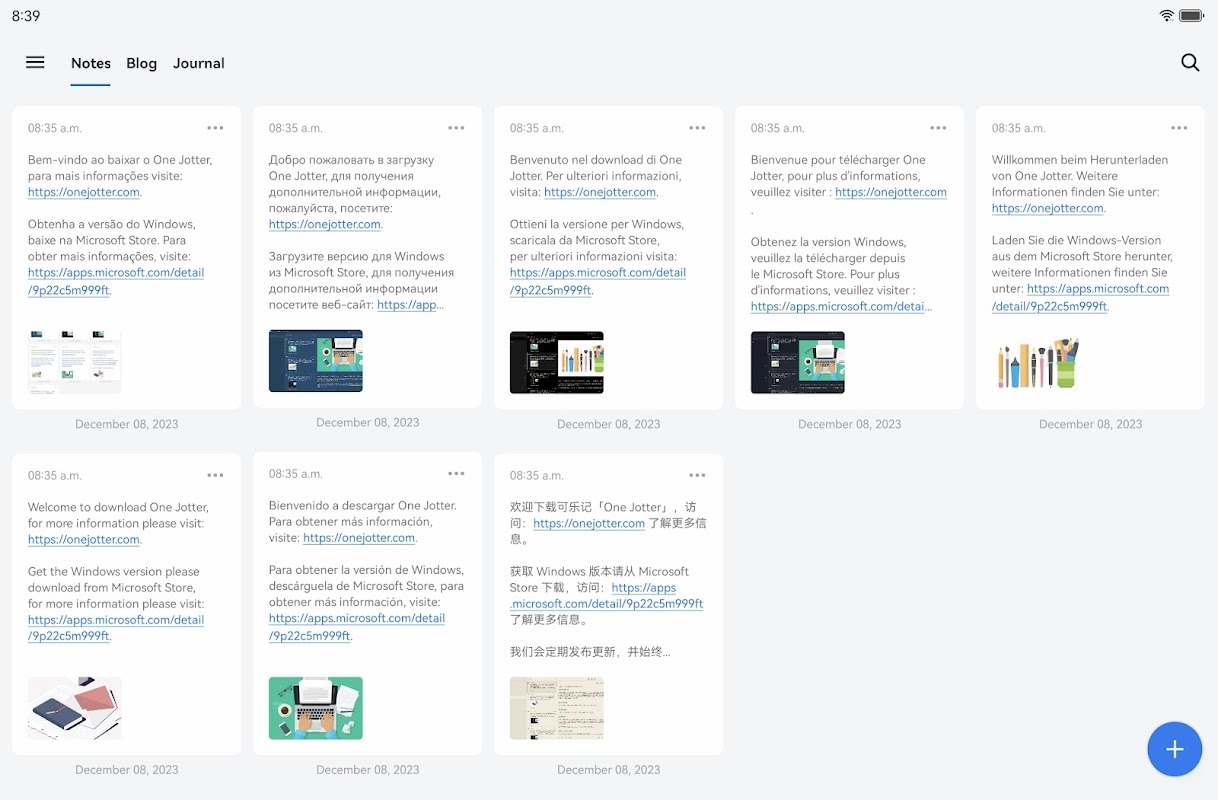Open onejotter.com link in the Russian note
The width and height of the screenshot is (1218, 800).
click(x=325, y=224)
